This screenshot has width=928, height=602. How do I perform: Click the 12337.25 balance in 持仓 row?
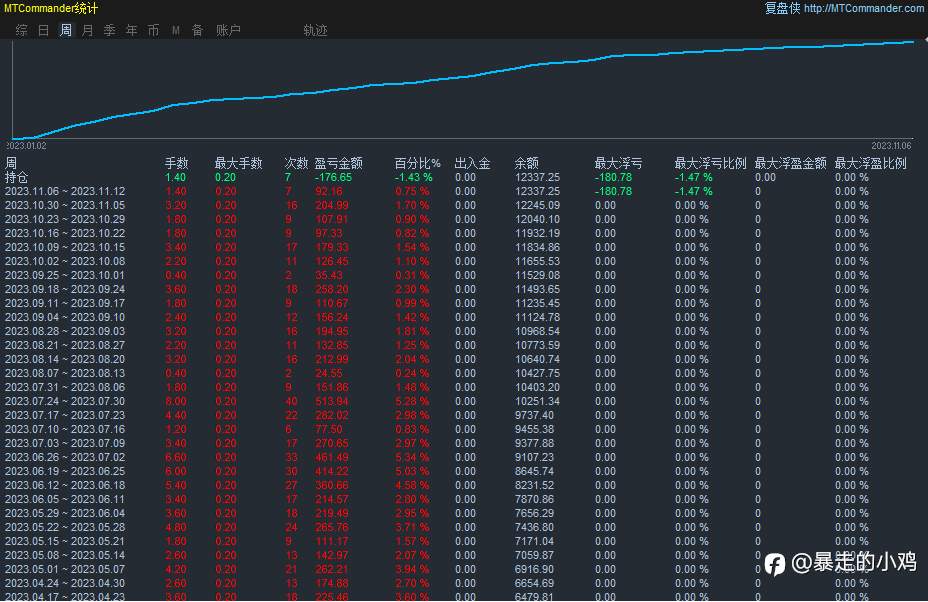[537, 177]
